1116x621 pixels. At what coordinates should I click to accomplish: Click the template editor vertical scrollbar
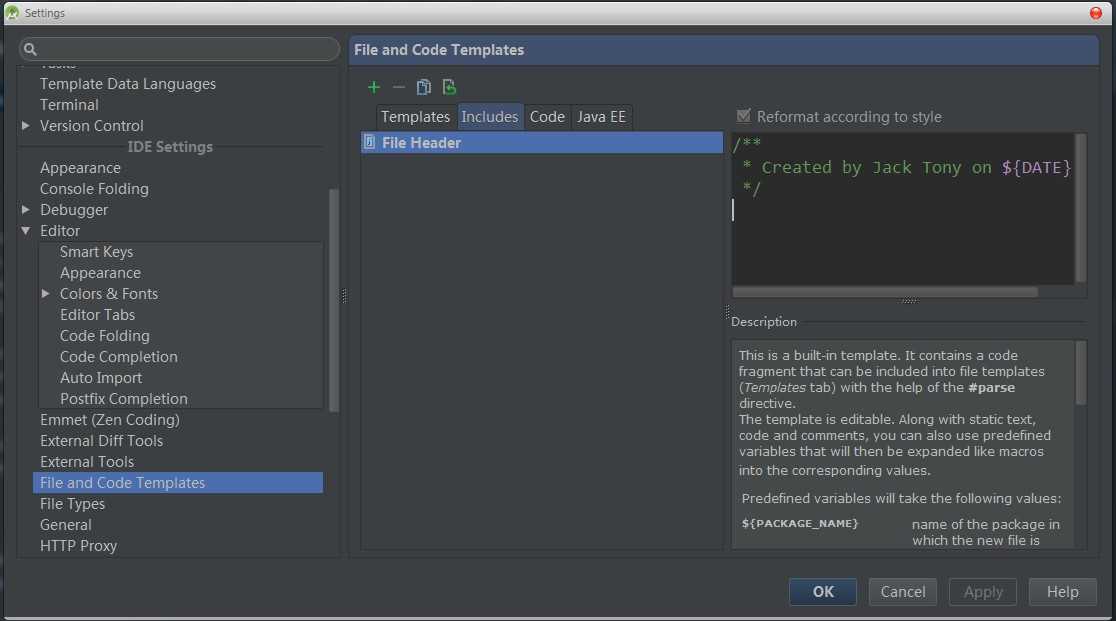click(1080, 208)
